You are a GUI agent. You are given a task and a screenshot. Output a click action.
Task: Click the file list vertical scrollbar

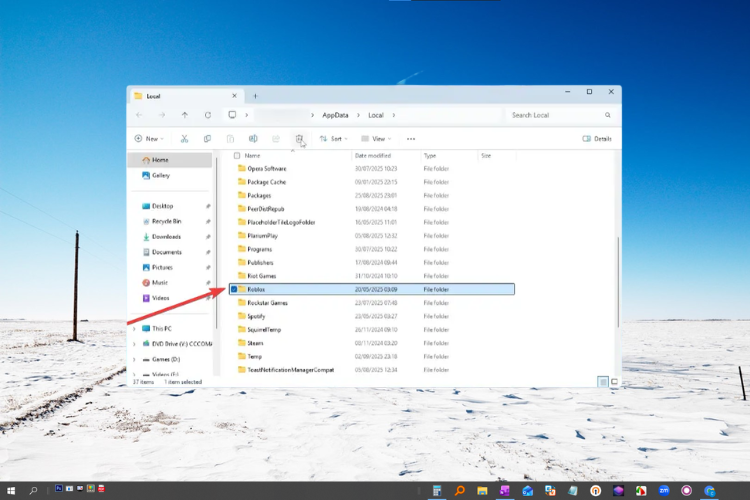coord(618,282)
